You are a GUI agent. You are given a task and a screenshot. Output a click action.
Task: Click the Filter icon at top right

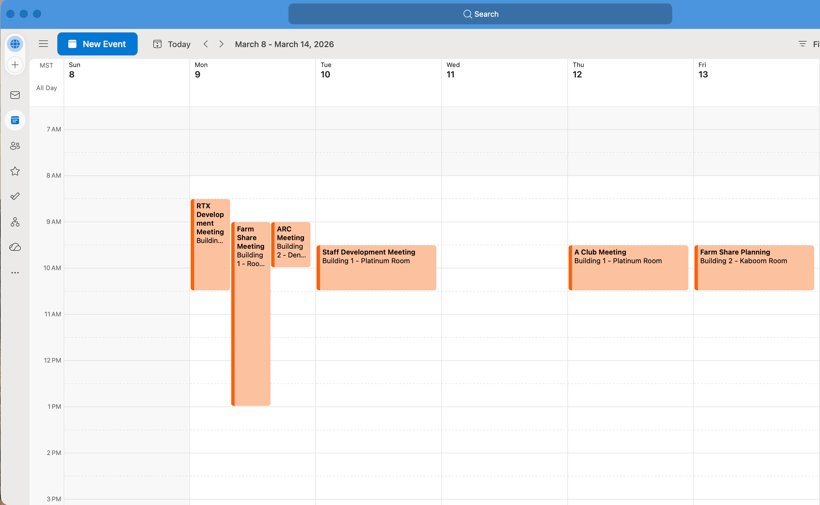click(802, 44)
